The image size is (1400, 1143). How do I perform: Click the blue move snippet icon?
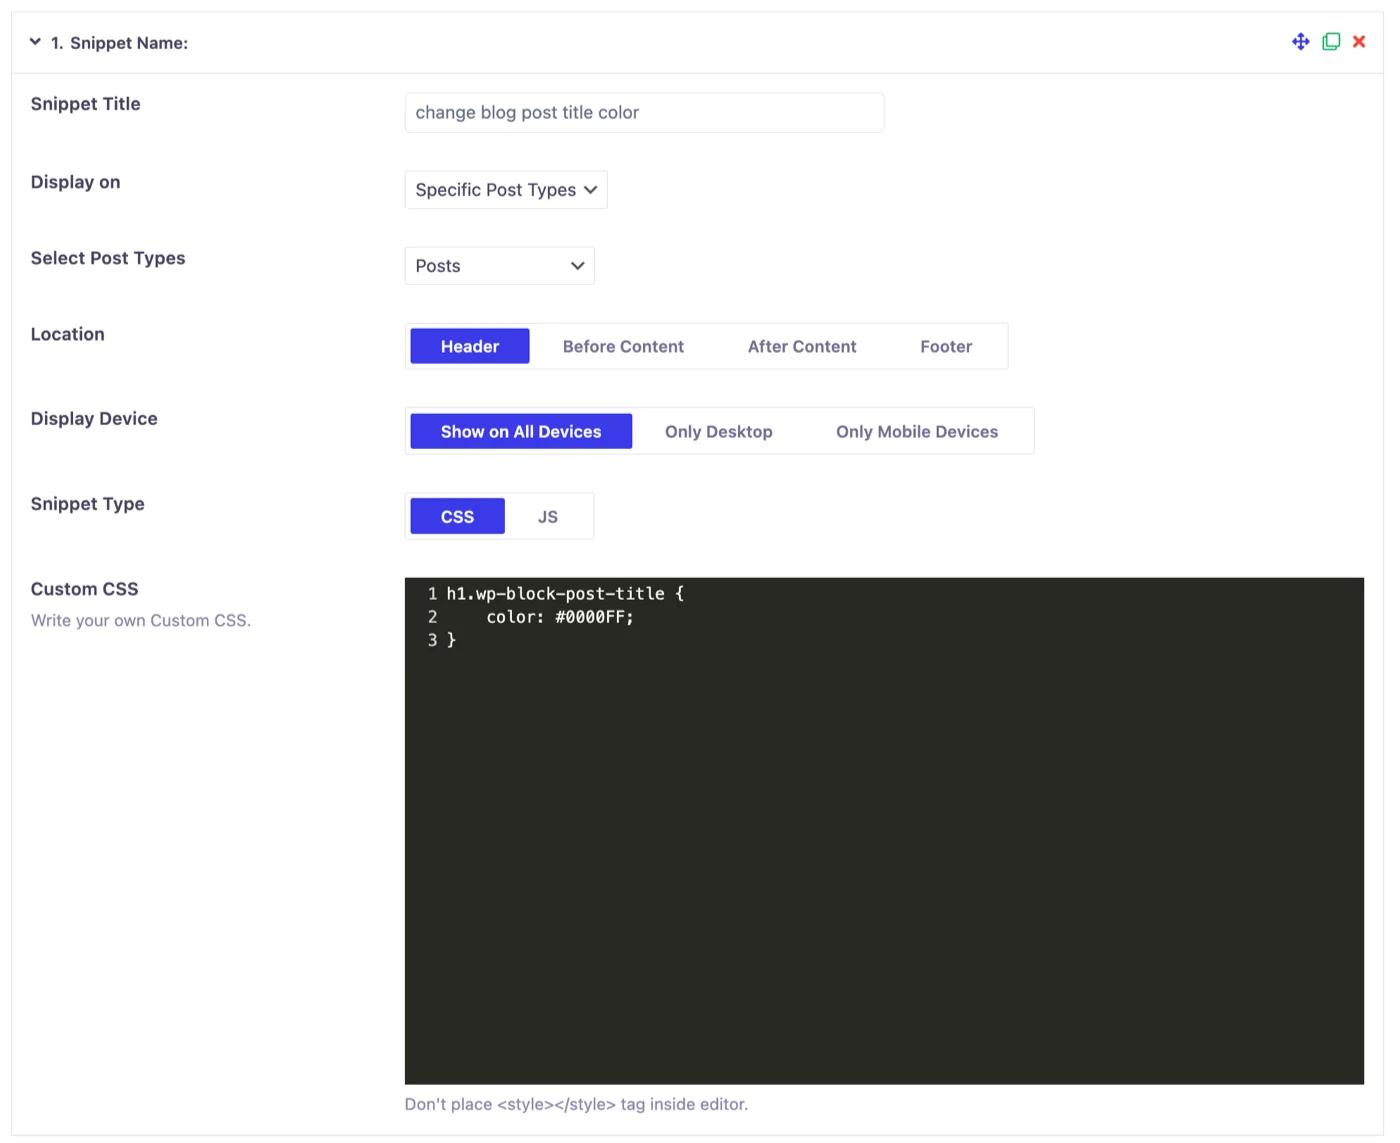(1300, 42)
